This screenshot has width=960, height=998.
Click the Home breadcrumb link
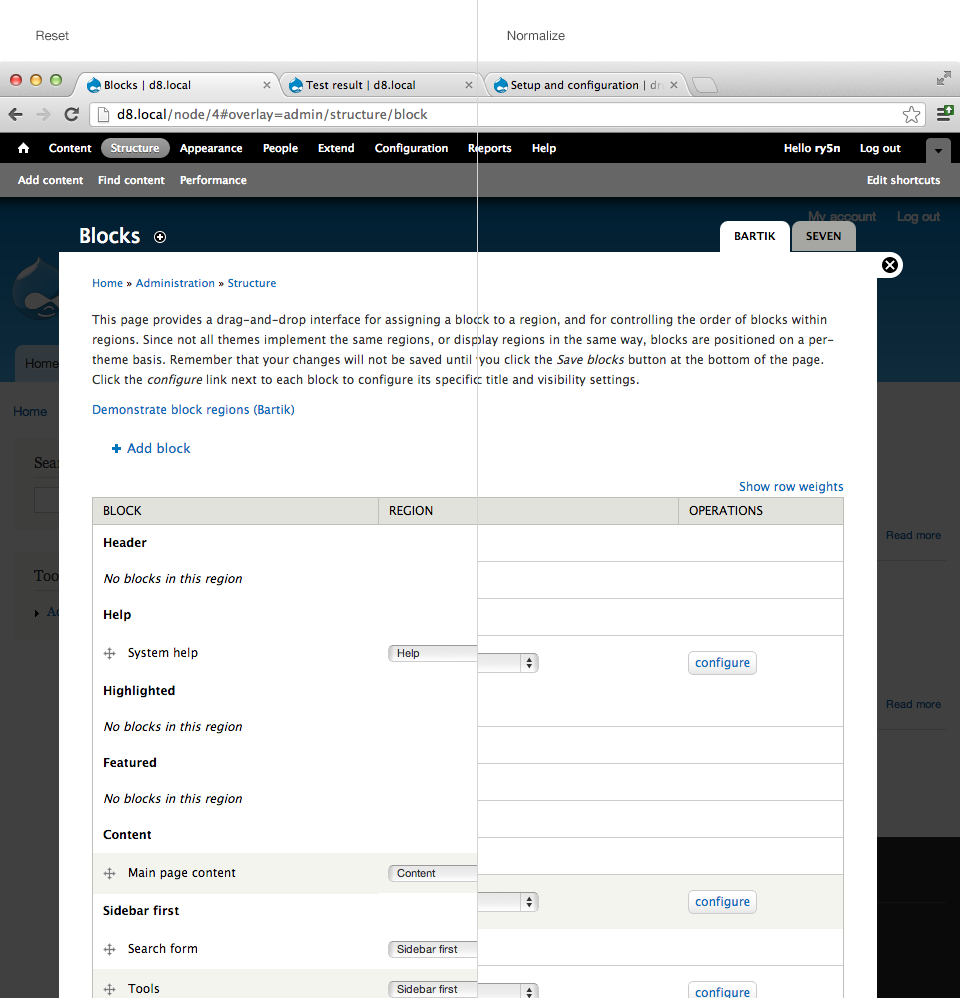(x=107, y=283)
